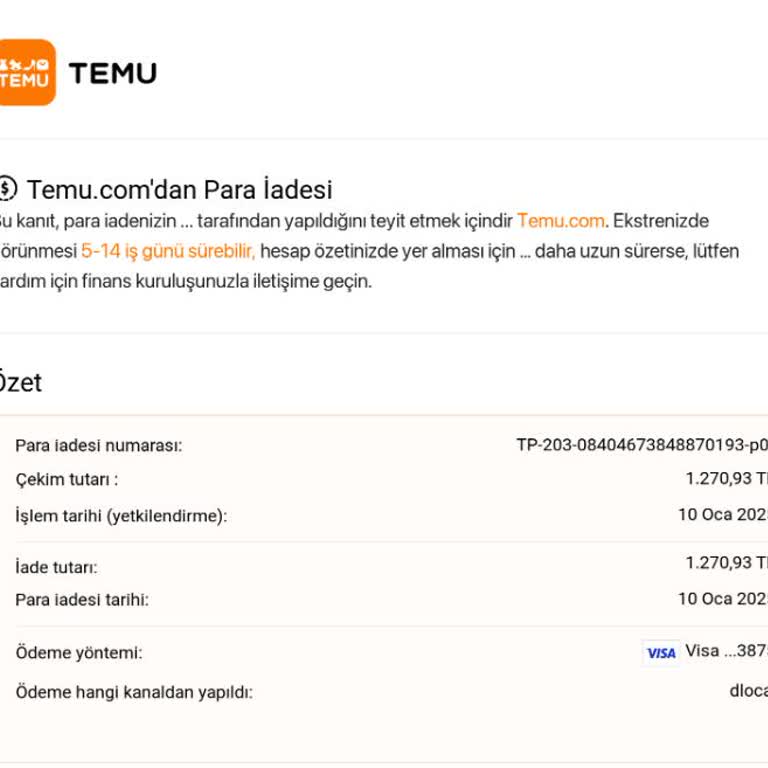Click the "Para iadesi numarası" label
This screenshot has height=768, width=768.
[98, 446]
